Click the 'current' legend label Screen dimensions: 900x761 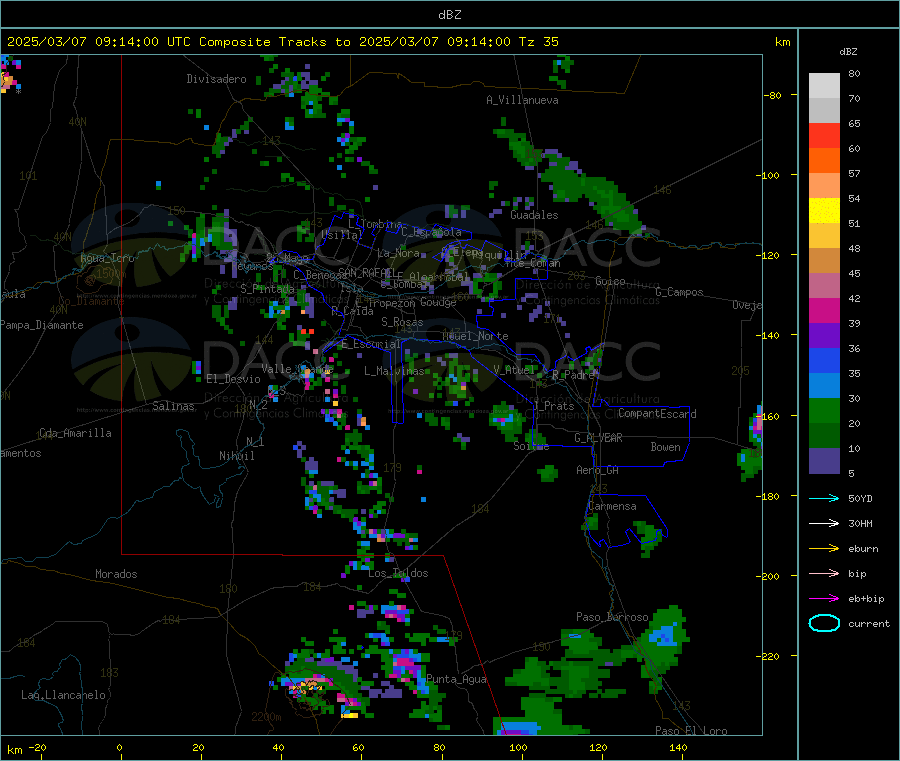[x=868, y=623]
